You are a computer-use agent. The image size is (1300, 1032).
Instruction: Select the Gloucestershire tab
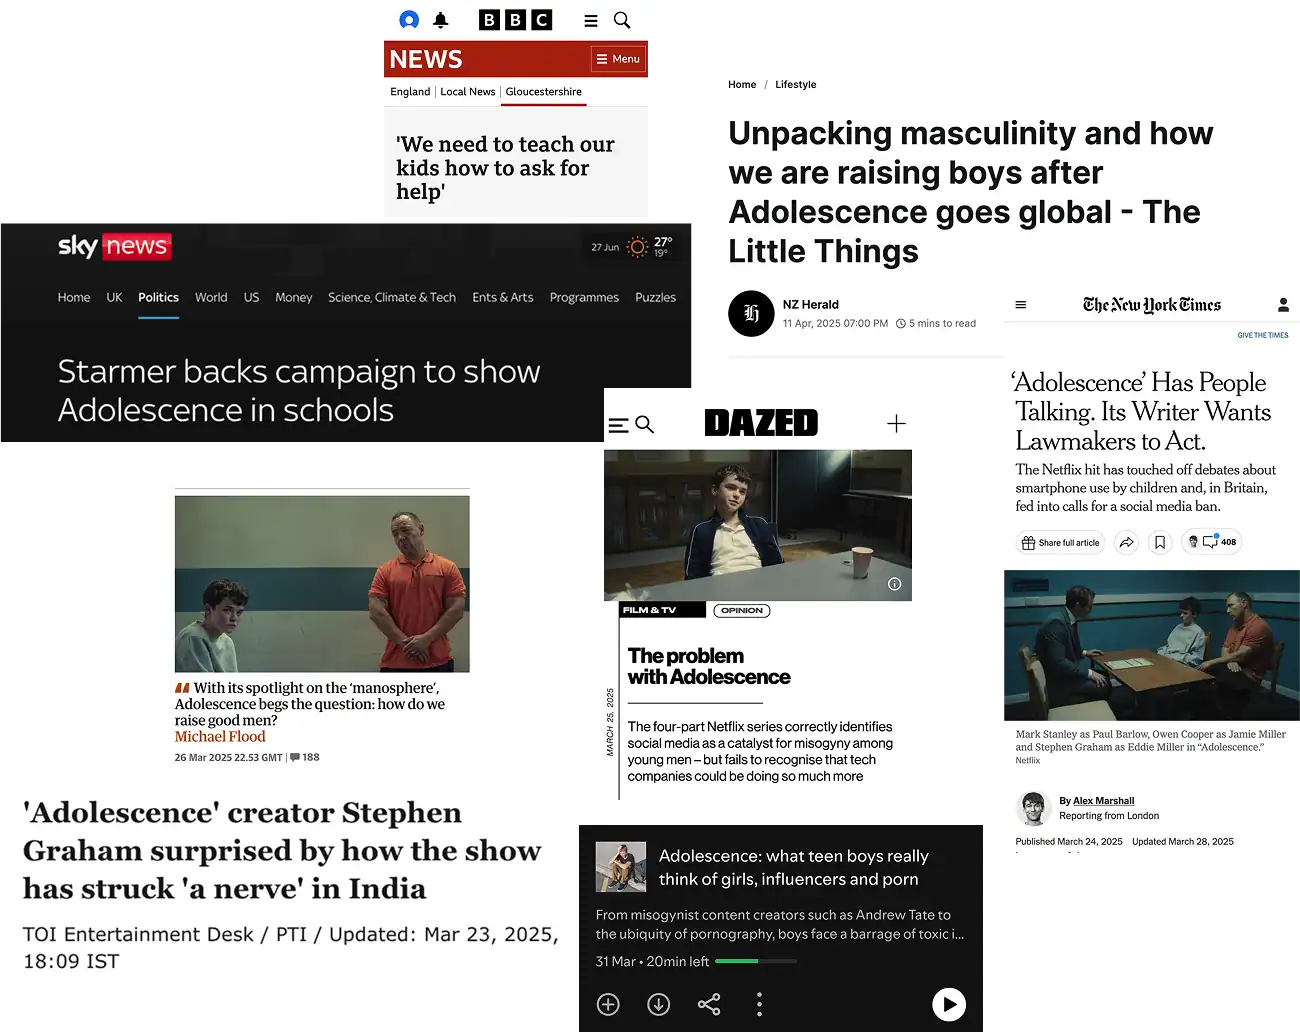pos(543,92)
